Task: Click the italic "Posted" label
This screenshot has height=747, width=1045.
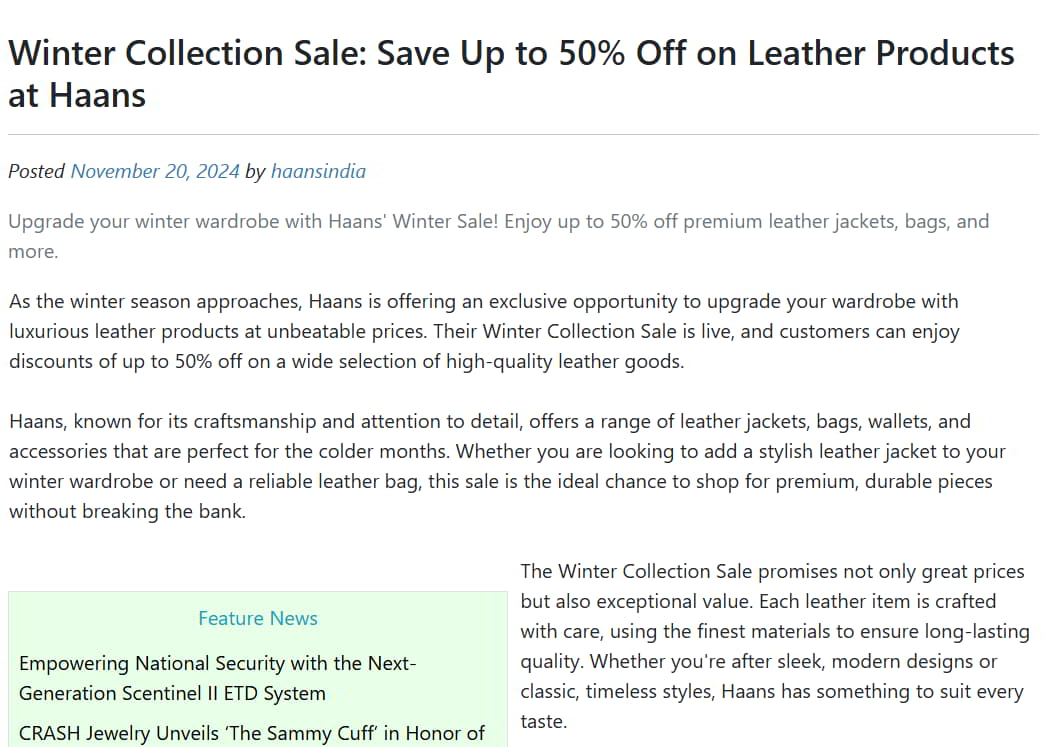Action: tap(36, 171)
